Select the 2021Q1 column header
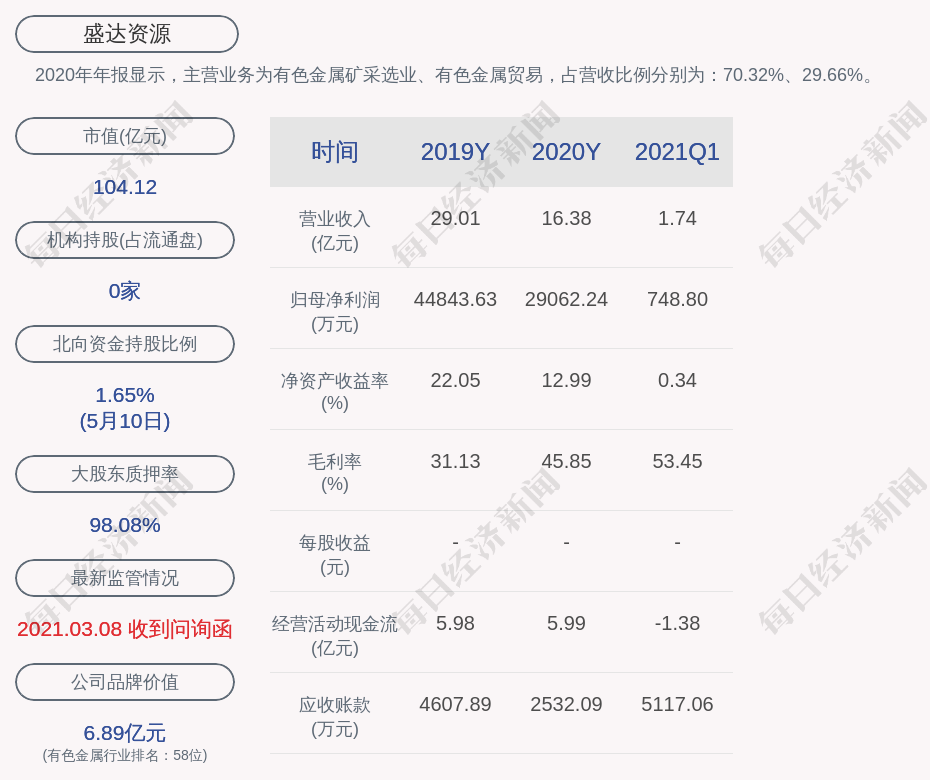Image resolution: width=930 pixels, height=780 pixels. pyautogui.click(x=677, y=152)
